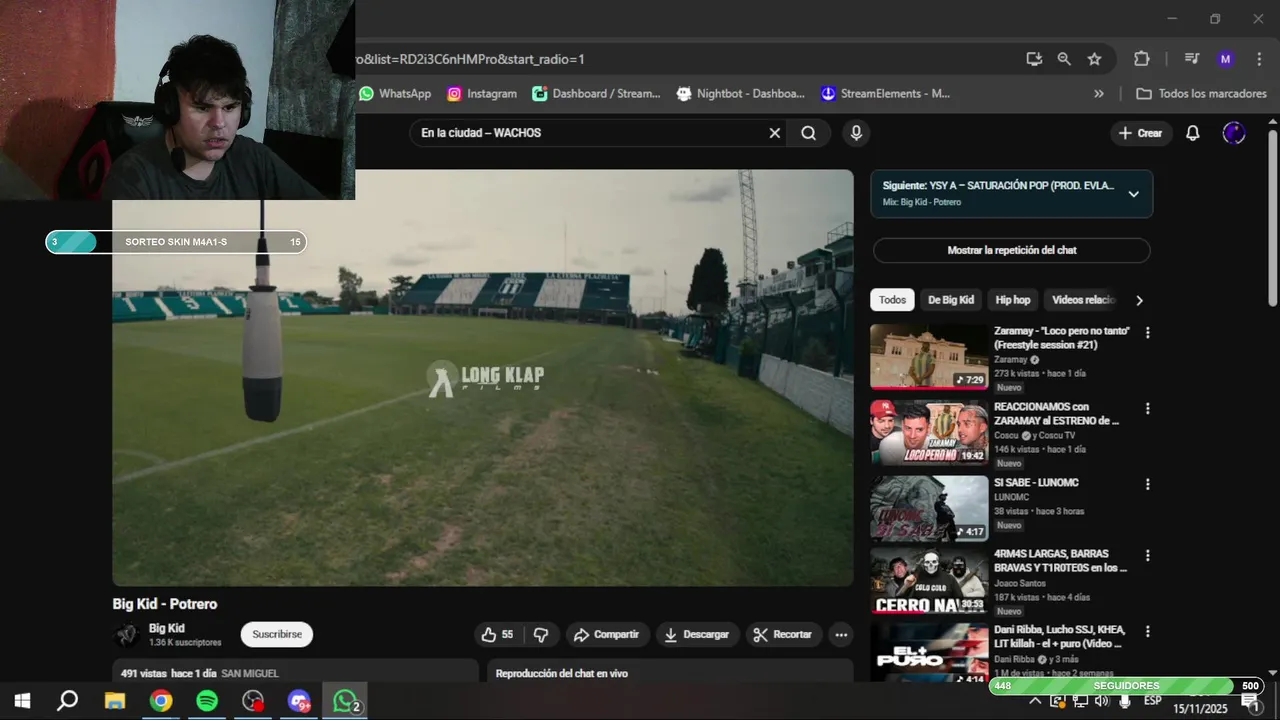The width and height of the screenshot is (1280, 720).
Task: Open Discord from the taskbar
Action: [x=299, y=701]
